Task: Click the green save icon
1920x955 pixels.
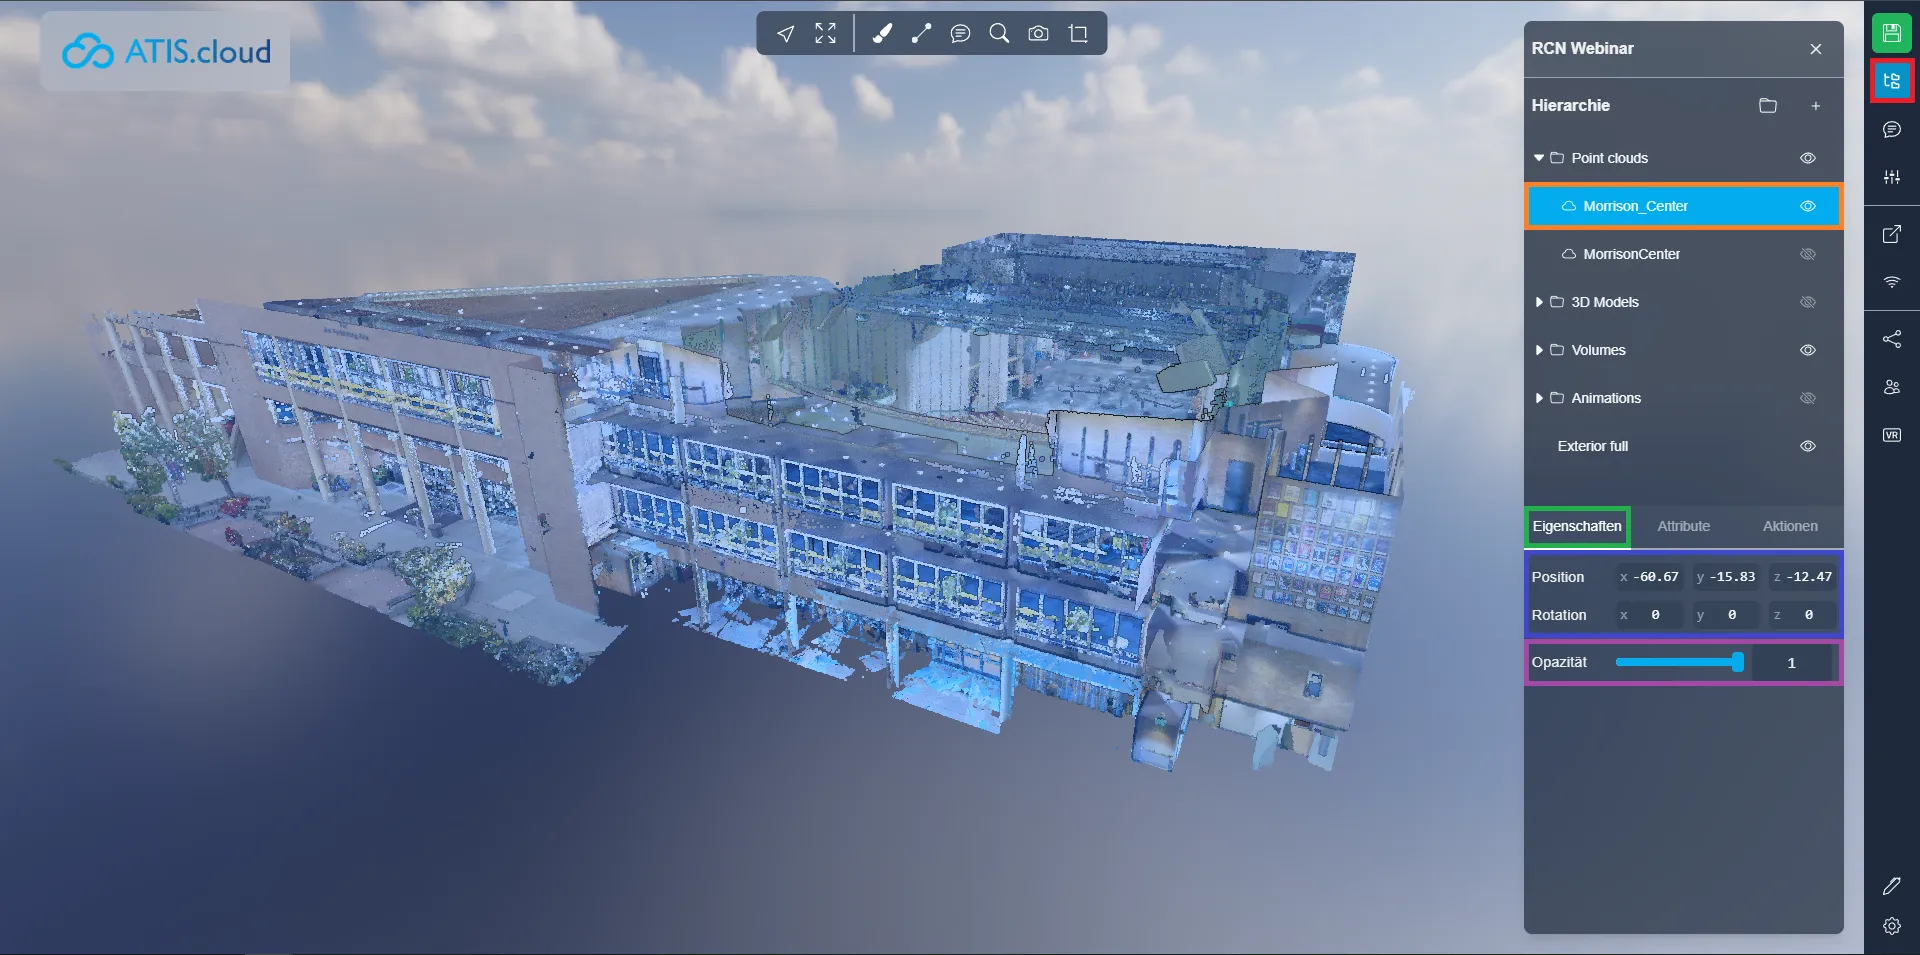Action: pos(1891,33)
